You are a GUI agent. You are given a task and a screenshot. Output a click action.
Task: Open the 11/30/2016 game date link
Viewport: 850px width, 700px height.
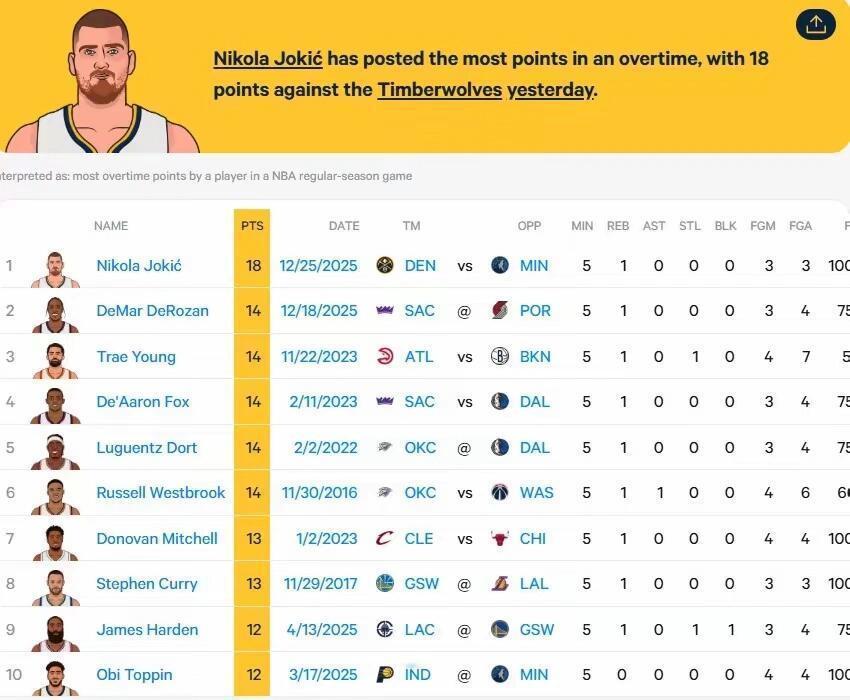coord(319,492)
